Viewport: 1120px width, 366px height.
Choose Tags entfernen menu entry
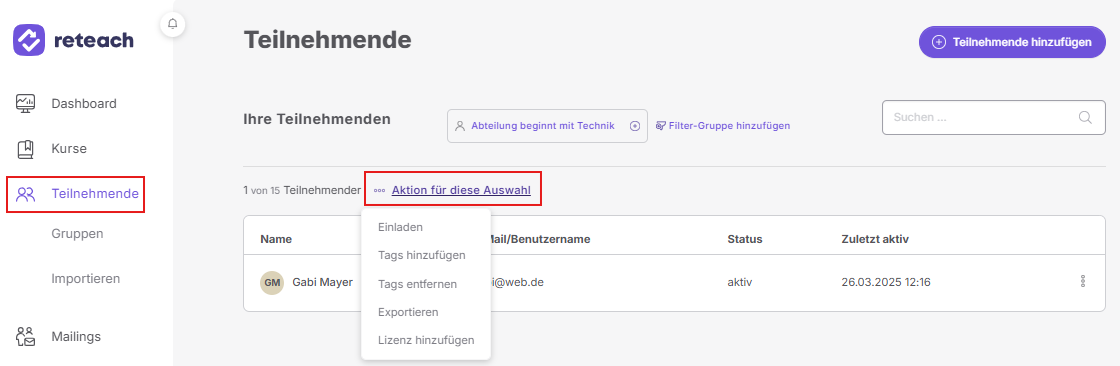click(417, 284)
